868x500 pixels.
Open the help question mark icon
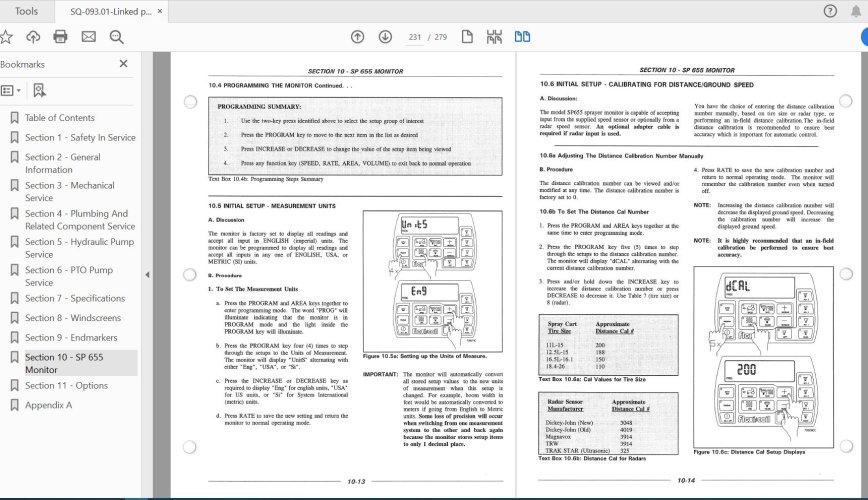830,11
